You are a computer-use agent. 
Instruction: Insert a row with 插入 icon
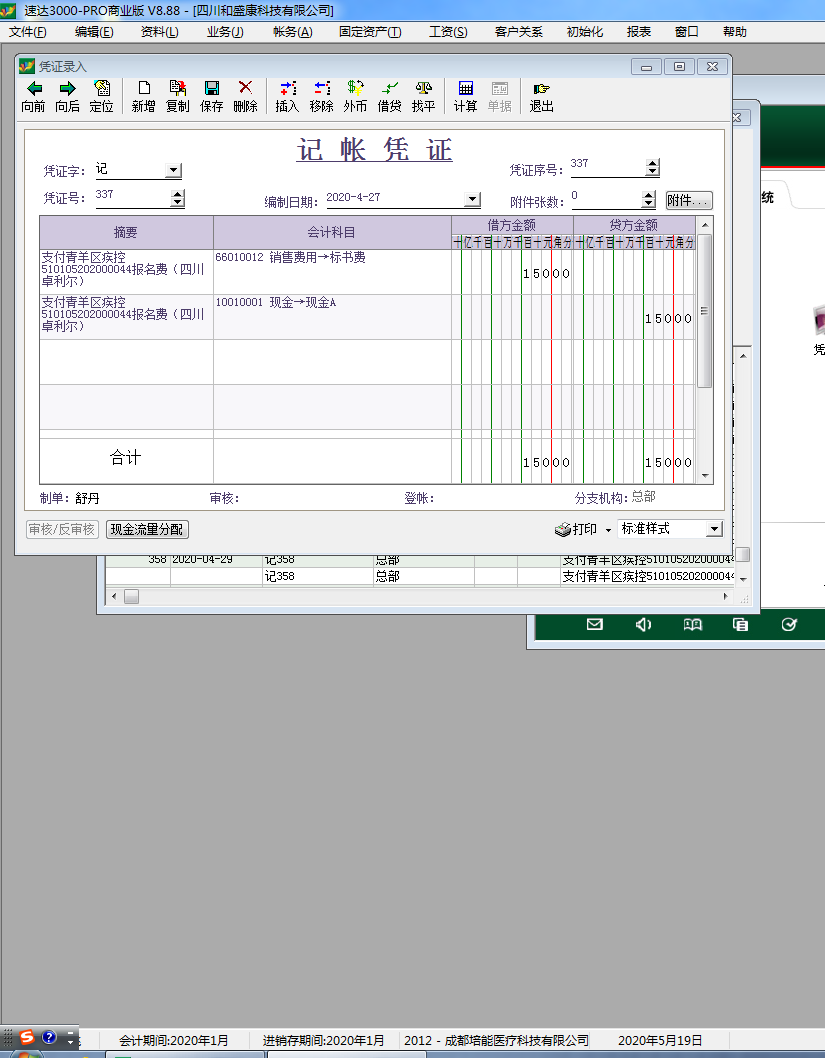(x=287, y=89)
